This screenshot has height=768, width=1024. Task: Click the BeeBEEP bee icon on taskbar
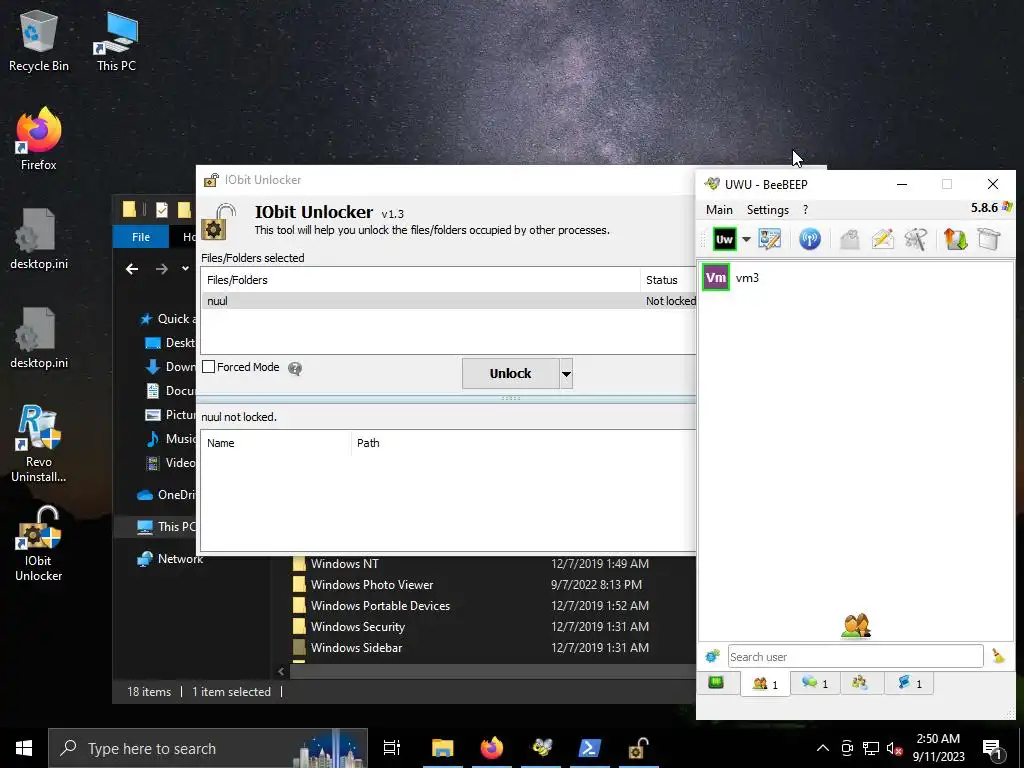(541, 748)
